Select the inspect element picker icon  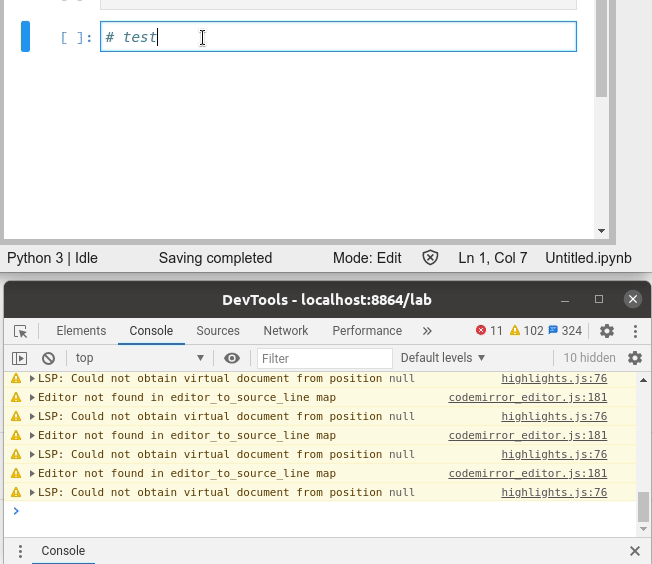(x=20, y=331)
